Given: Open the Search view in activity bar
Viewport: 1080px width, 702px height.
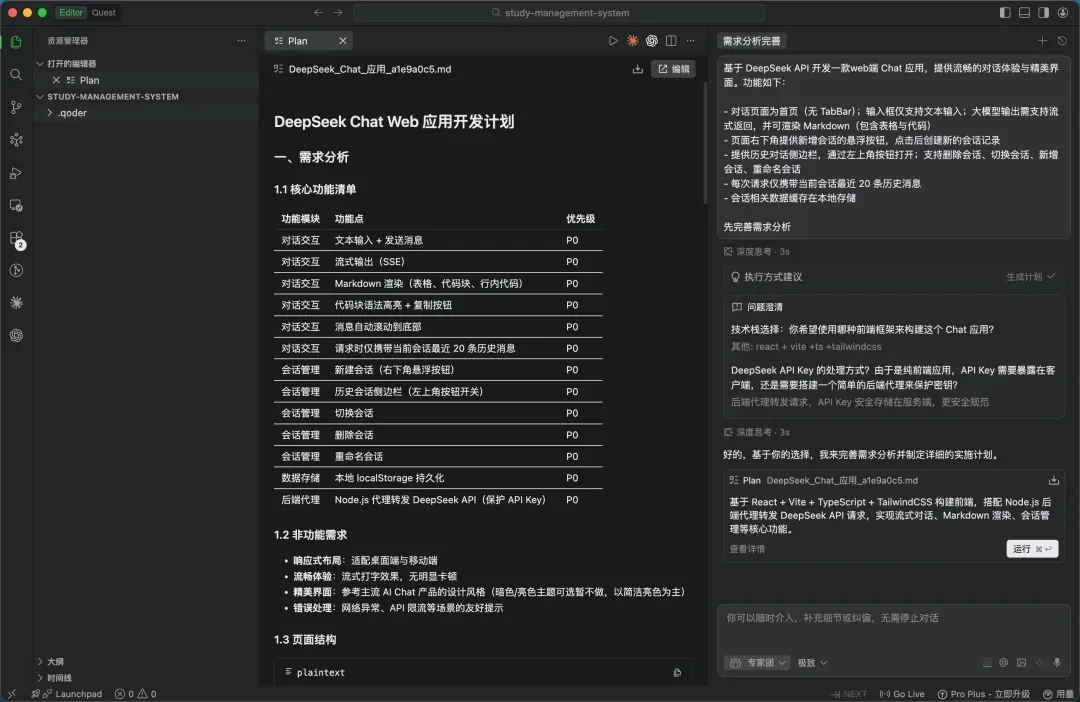Looking at the screenshot, I should [x=16, y=75].
